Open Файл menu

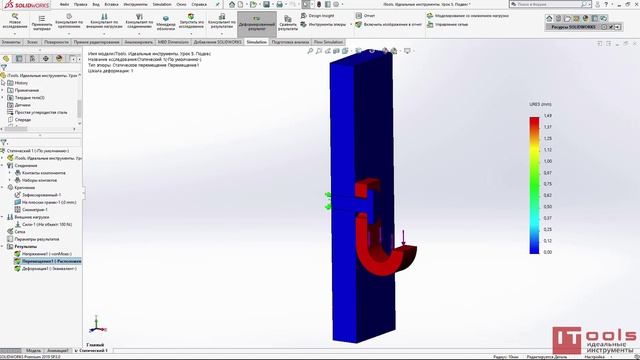click(64, 4)
